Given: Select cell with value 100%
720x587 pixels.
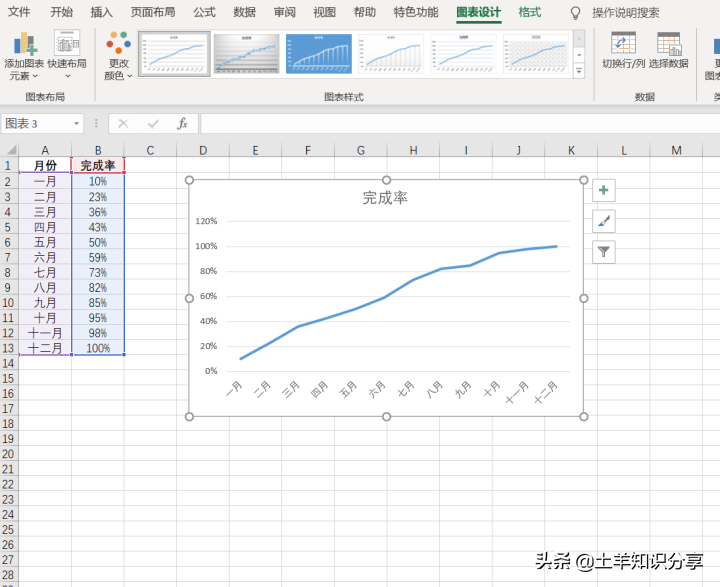Looking at the screenshot, I should [x=98, y=348].
